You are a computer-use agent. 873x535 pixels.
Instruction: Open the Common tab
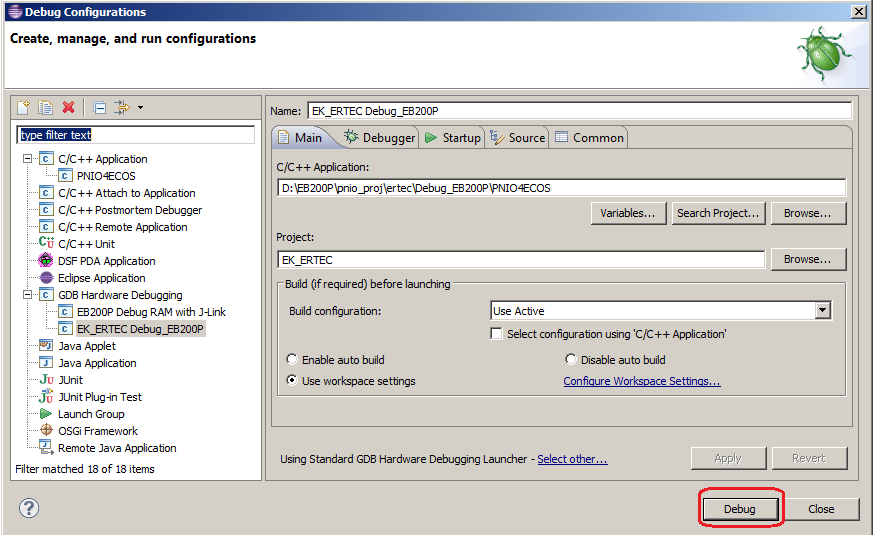590,138
